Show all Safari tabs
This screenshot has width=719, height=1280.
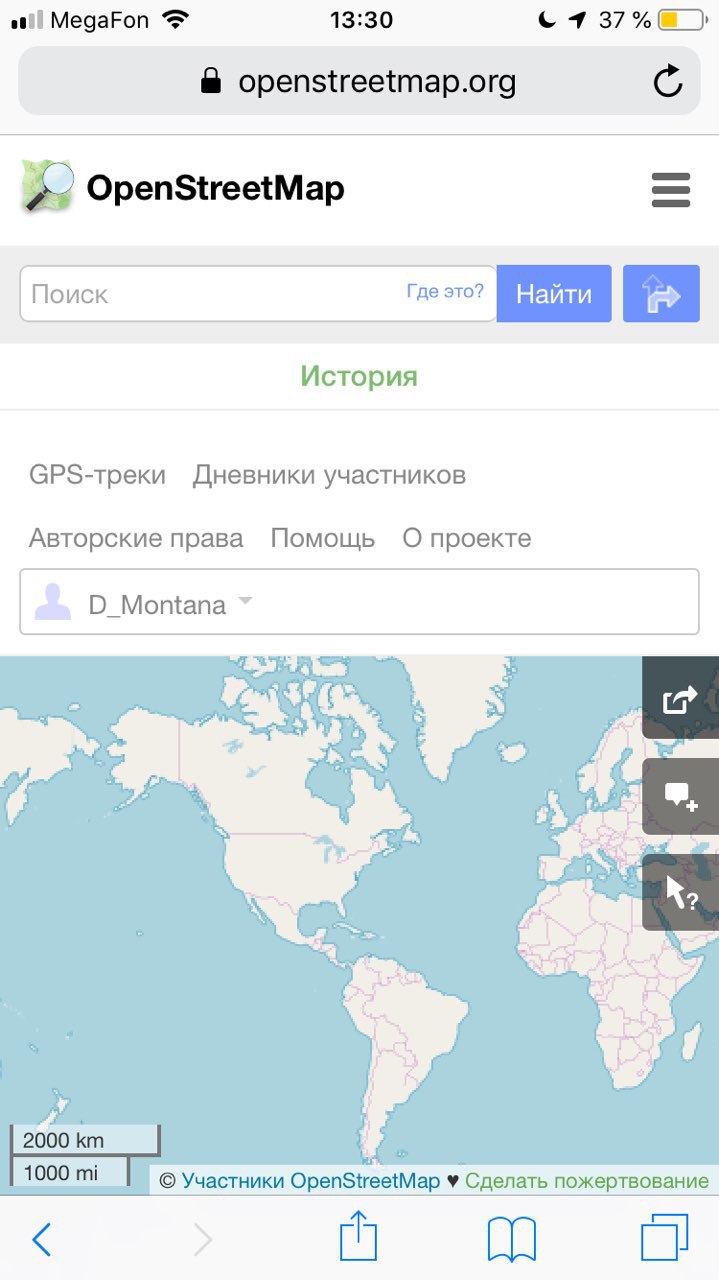(x=665, y=1238)
